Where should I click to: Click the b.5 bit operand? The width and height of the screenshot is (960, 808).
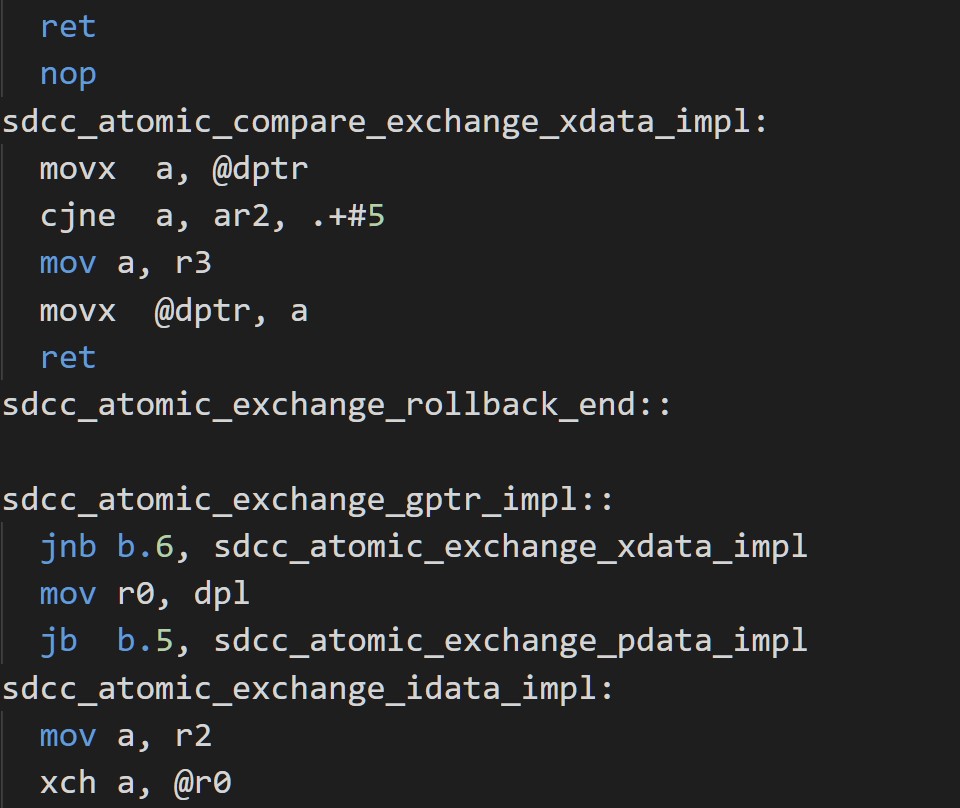tap(144, 641)
